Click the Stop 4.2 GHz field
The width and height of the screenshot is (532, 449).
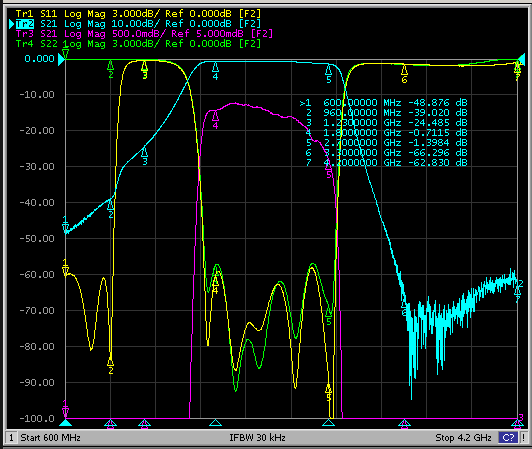463,437
